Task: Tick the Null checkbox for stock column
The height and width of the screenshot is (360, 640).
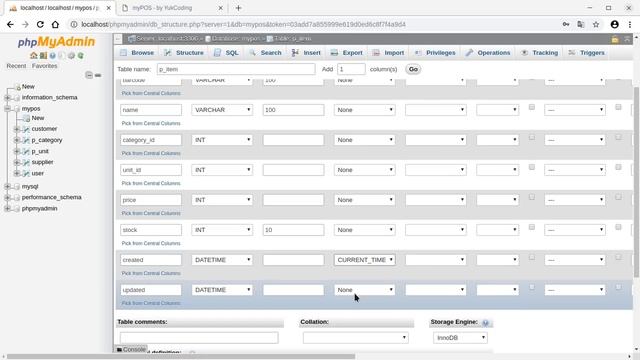Action: 531,227
